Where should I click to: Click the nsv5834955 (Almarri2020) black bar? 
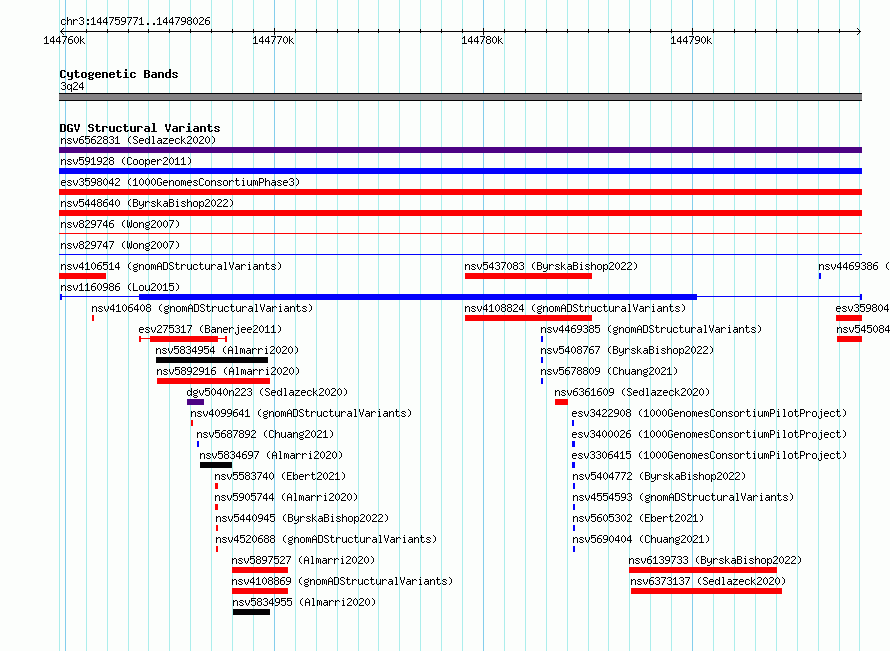coord(251,612)
